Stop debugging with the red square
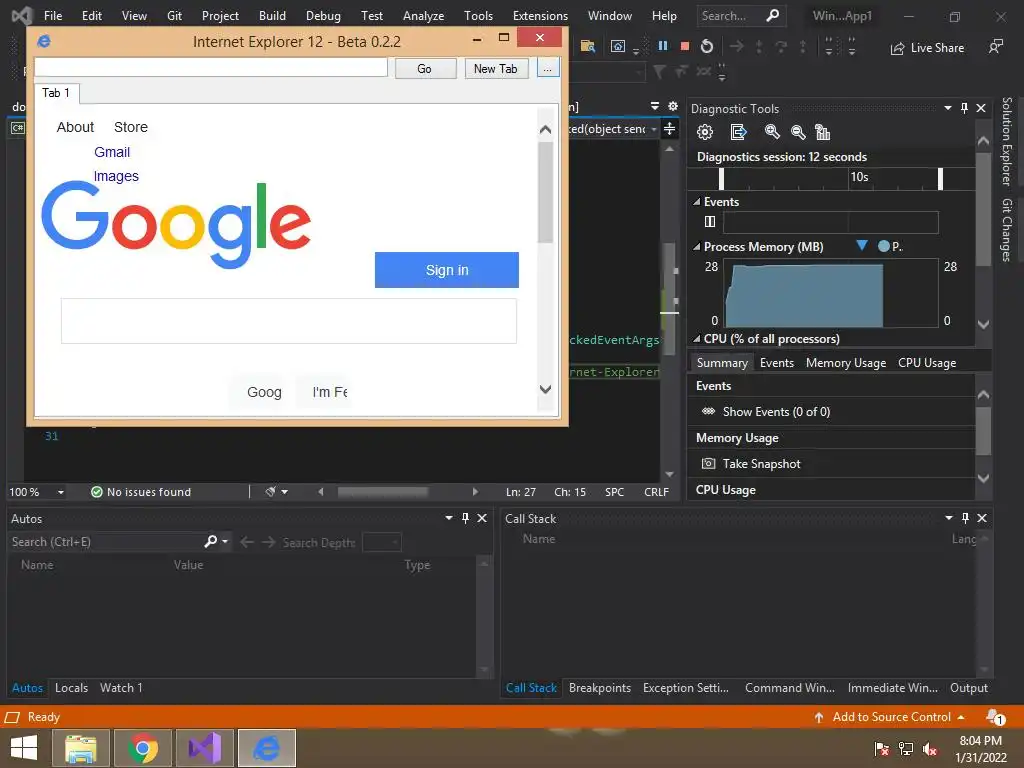This screenshot has width=1024, height=768. pos(684,46)
